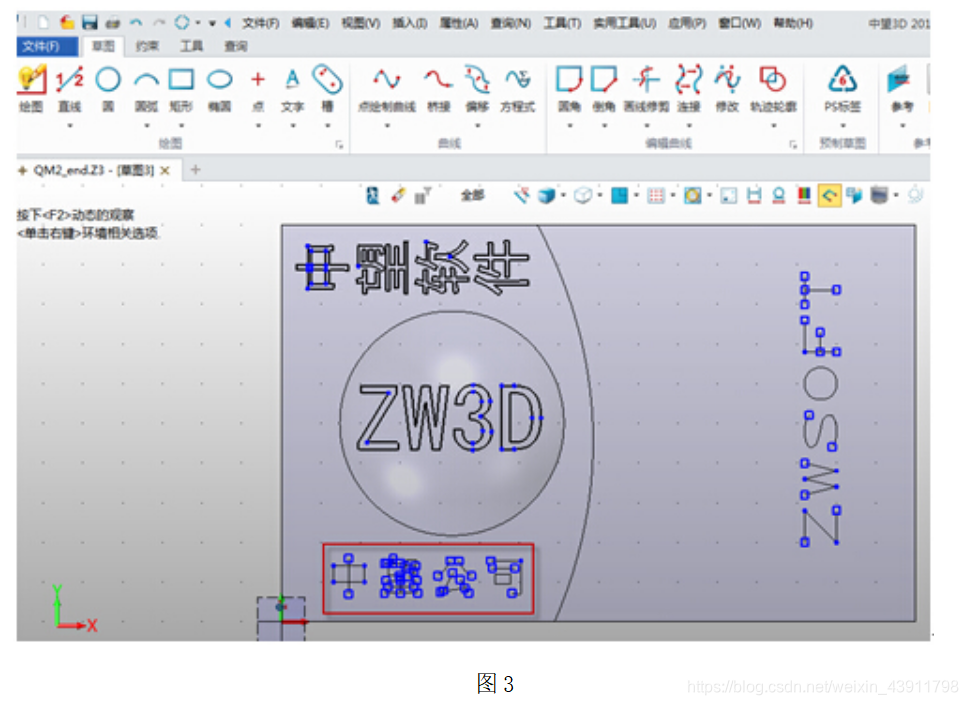Expand the 圆角 dropdown arrow
This screenshot has width=968, height=705.
click(x=570, y=125)
